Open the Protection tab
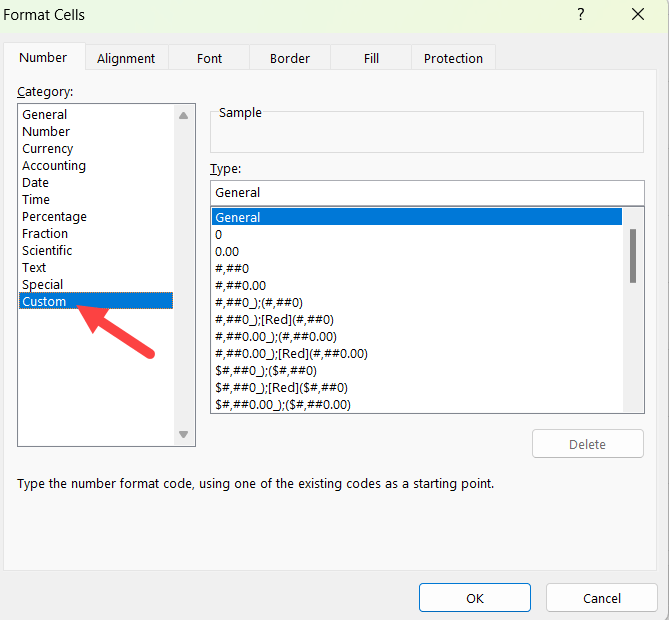 click(453, 58)
